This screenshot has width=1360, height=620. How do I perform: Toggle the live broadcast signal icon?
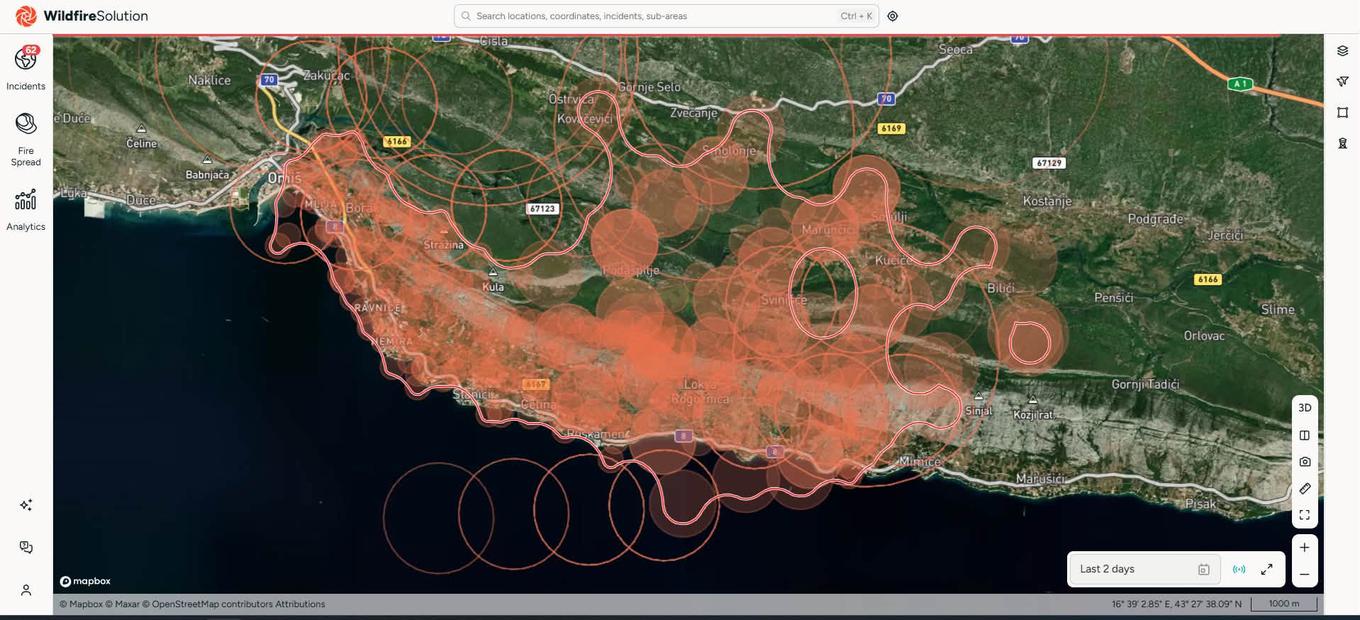point(1240,569)
